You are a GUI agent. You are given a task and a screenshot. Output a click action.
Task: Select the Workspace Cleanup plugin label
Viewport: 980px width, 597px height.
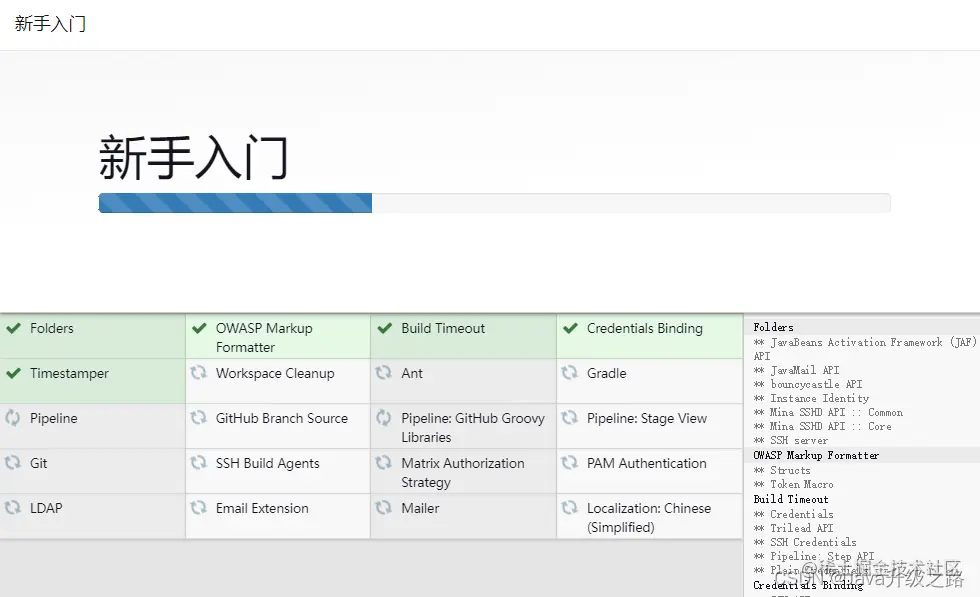click(x=275, y=373)
